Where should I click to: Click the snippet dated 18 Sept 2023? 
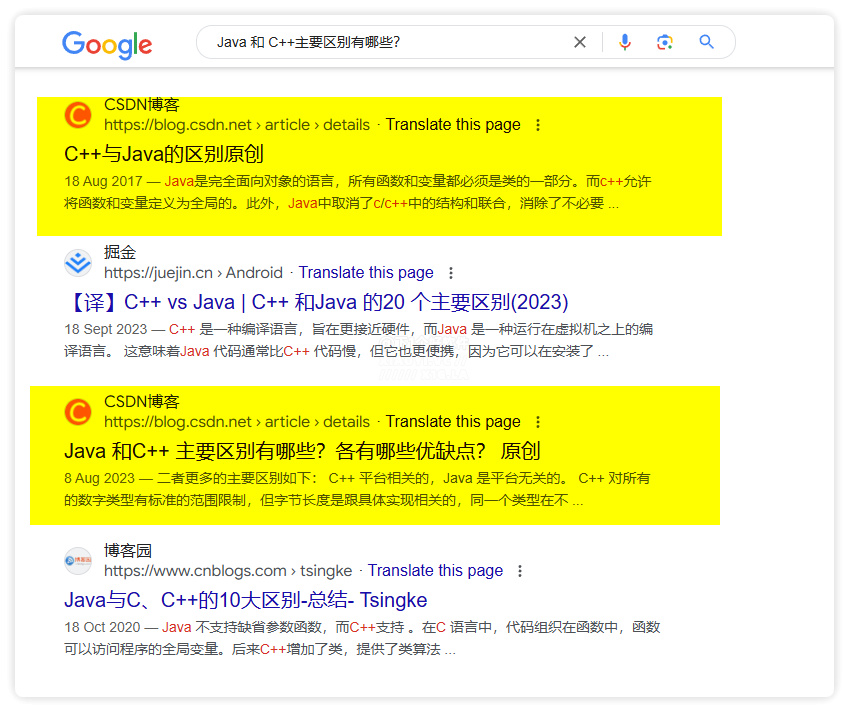pyautogui.click(x=358, y=340)
